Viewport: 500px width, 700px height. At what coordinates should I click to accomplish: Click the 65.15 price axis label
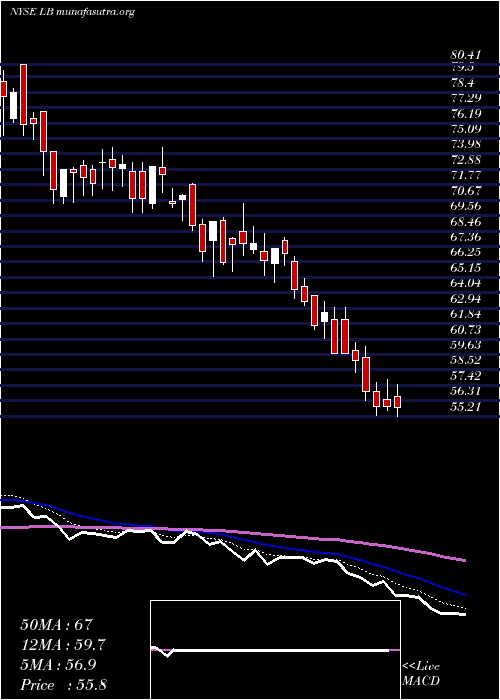pyautogui.click(x=466, y=268)
